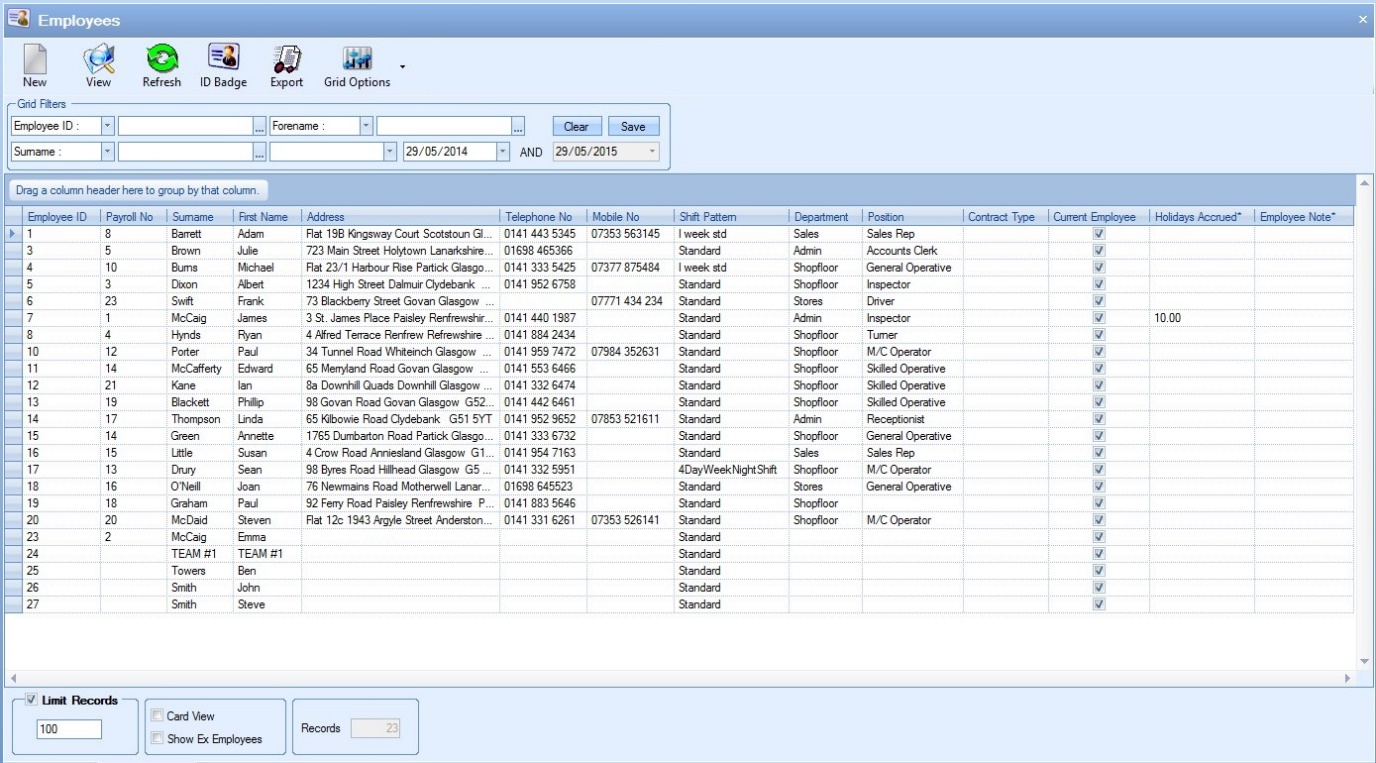
Task: Expand the Employee ID filter dropdown
Action: [x=108, y=127]
